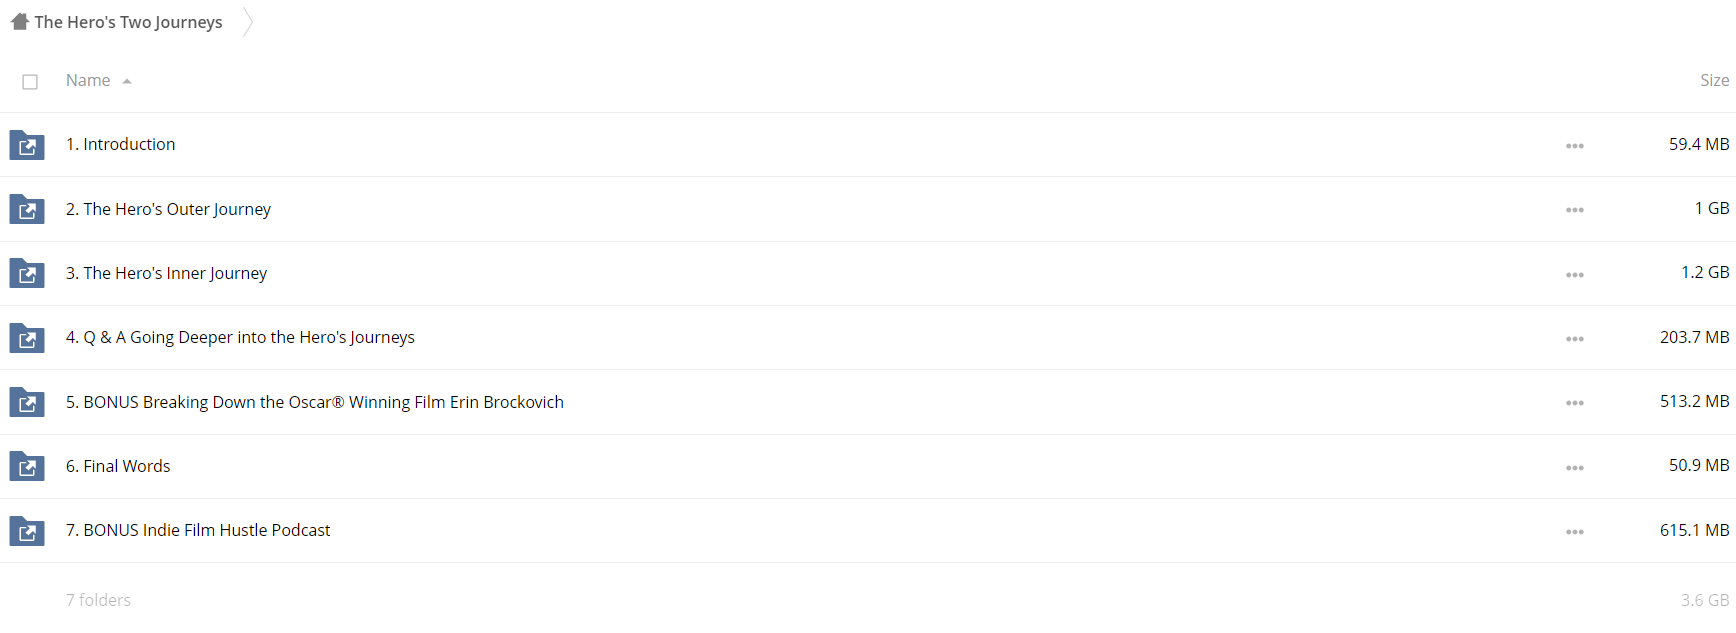Click shared folder icon for 1. Introduction
Image resolution: width=1736 pixels, height=633 pixels.
(27, 145)
